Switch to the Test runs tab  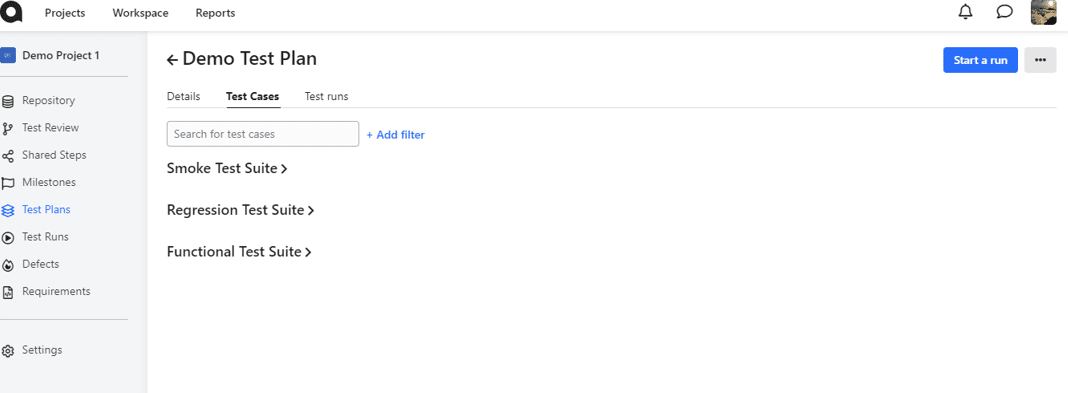point(326,96)
